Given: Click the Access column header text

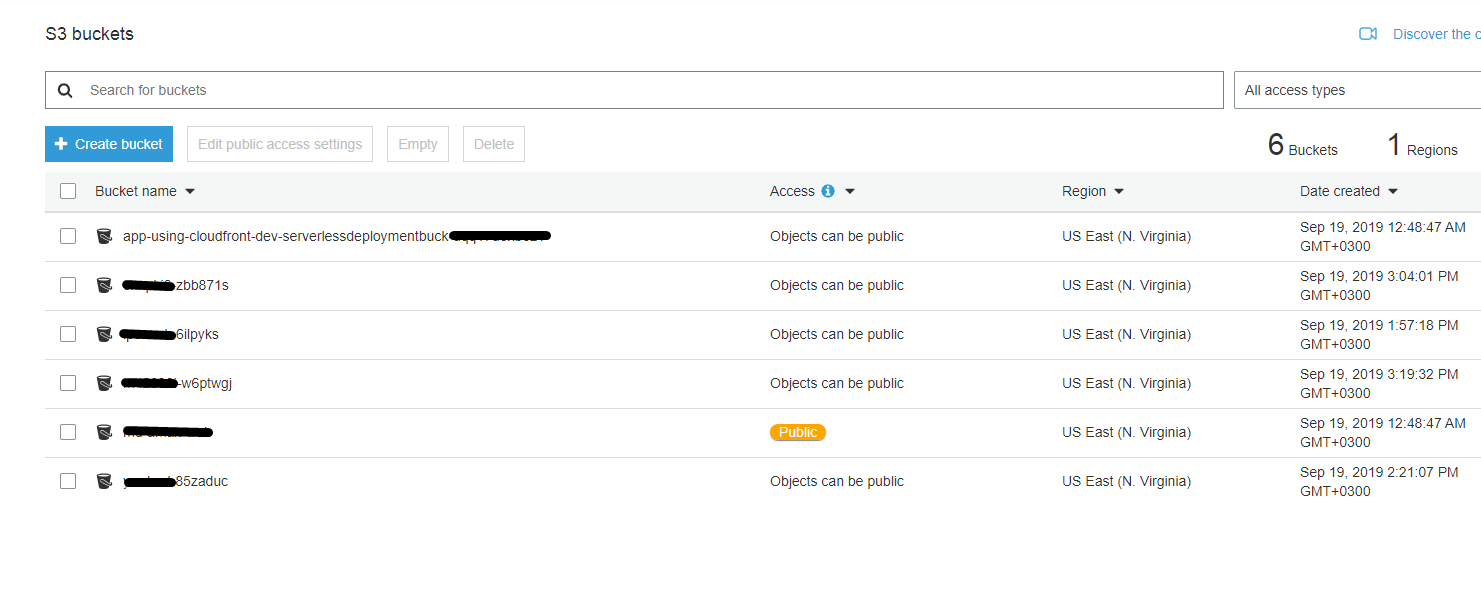Looking at the screenshot, I should tap(792, 191).
